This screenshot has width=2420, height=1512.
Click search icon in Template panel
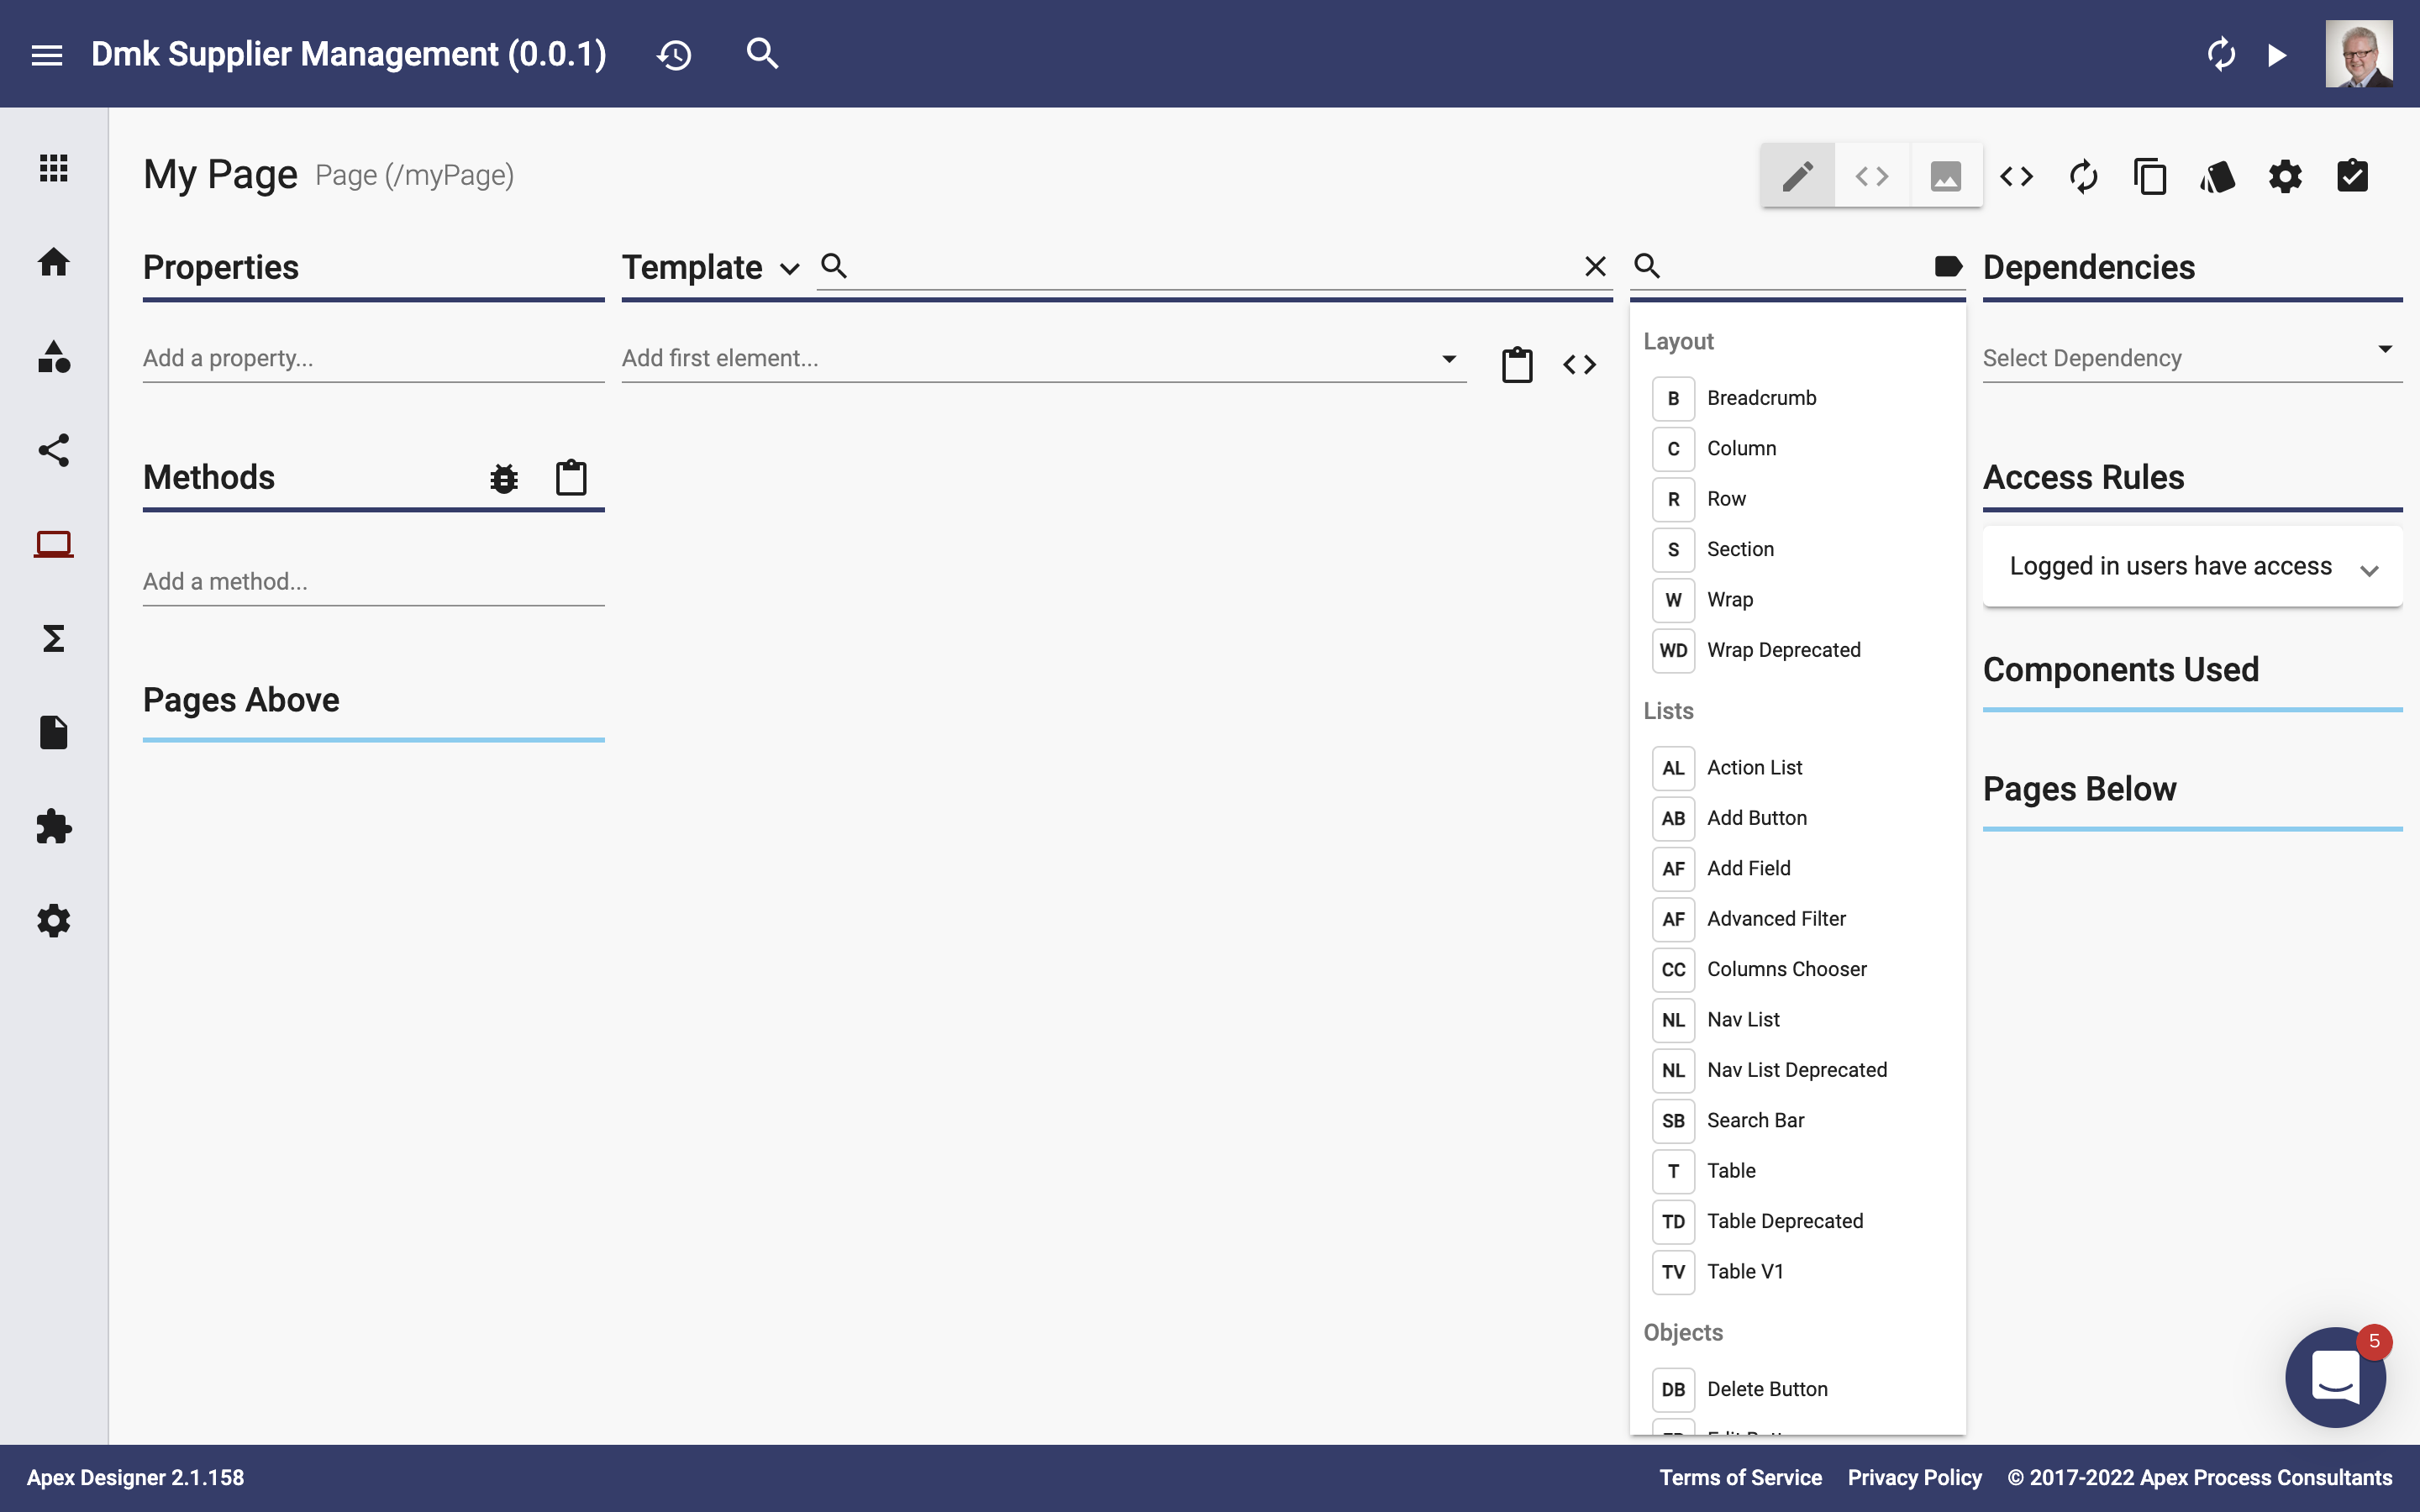pyautogui.click(x=831, y=265)
